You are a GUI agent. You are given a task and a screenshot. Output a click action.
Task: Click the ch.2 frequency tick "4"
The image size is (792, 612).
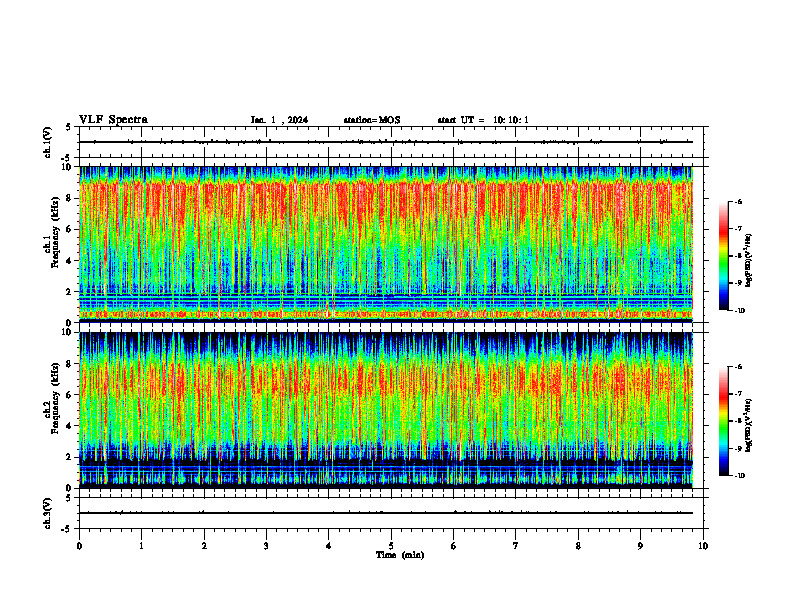(x=69, y=426)
